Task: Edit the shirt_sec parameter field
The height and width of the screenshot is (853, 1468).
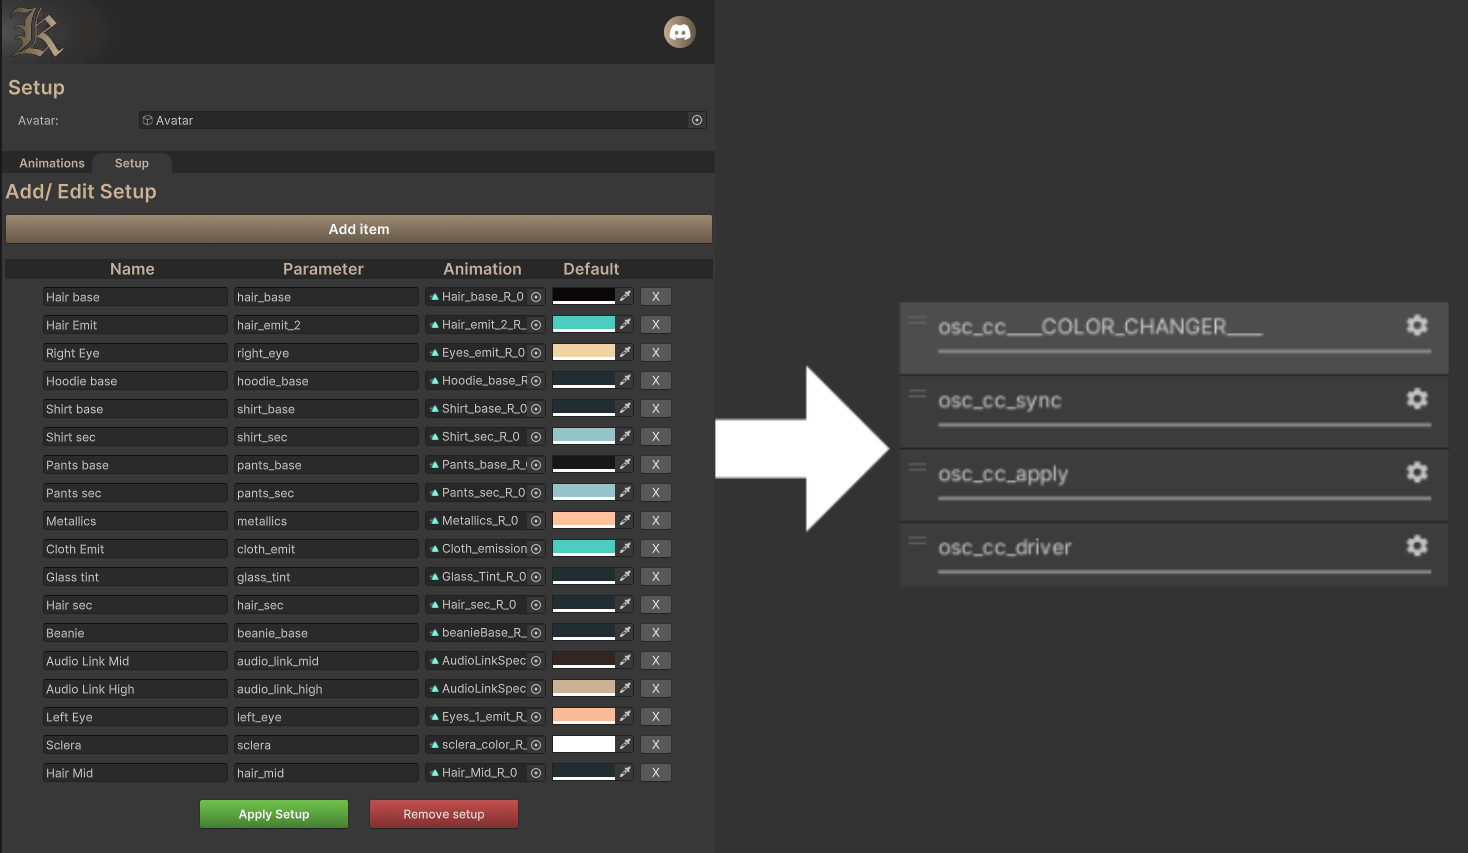Action: coord(326,437)
